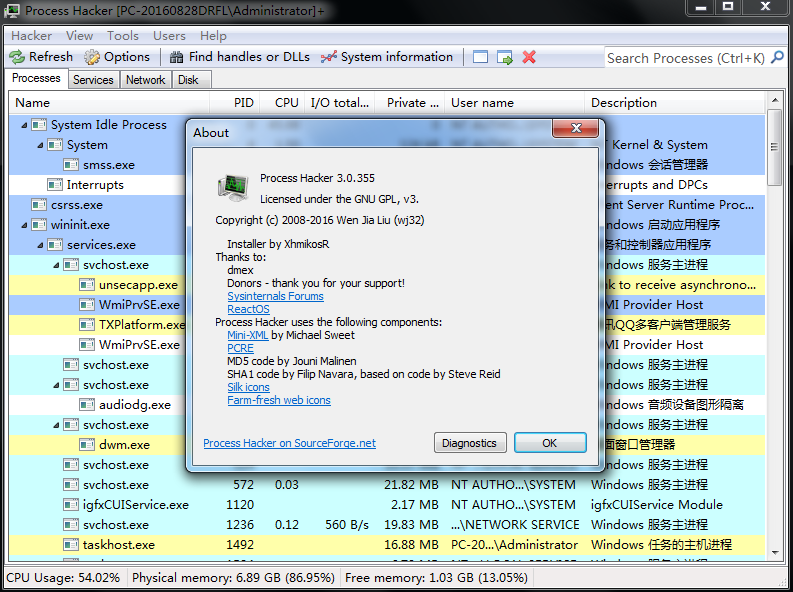Screen dimensions: 793x592
Task: Click the process list vertical scrollbar thumb
Action: (x=774, y=147)
